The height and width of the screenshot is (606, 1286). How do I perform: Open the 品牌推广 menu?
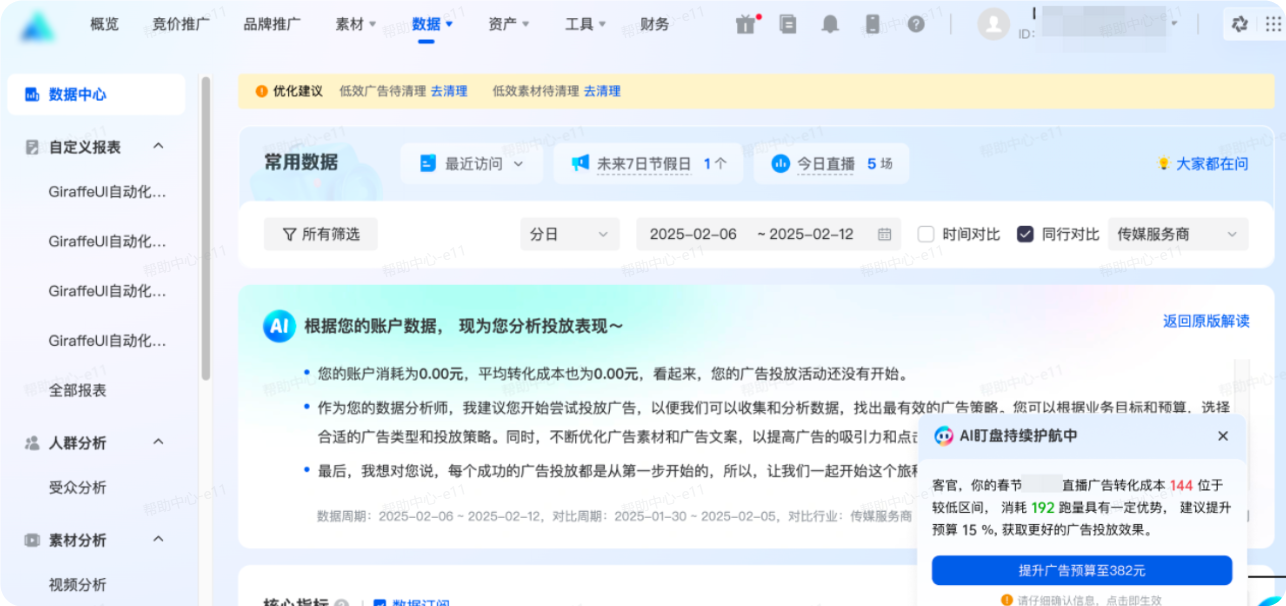coord(272,24)
